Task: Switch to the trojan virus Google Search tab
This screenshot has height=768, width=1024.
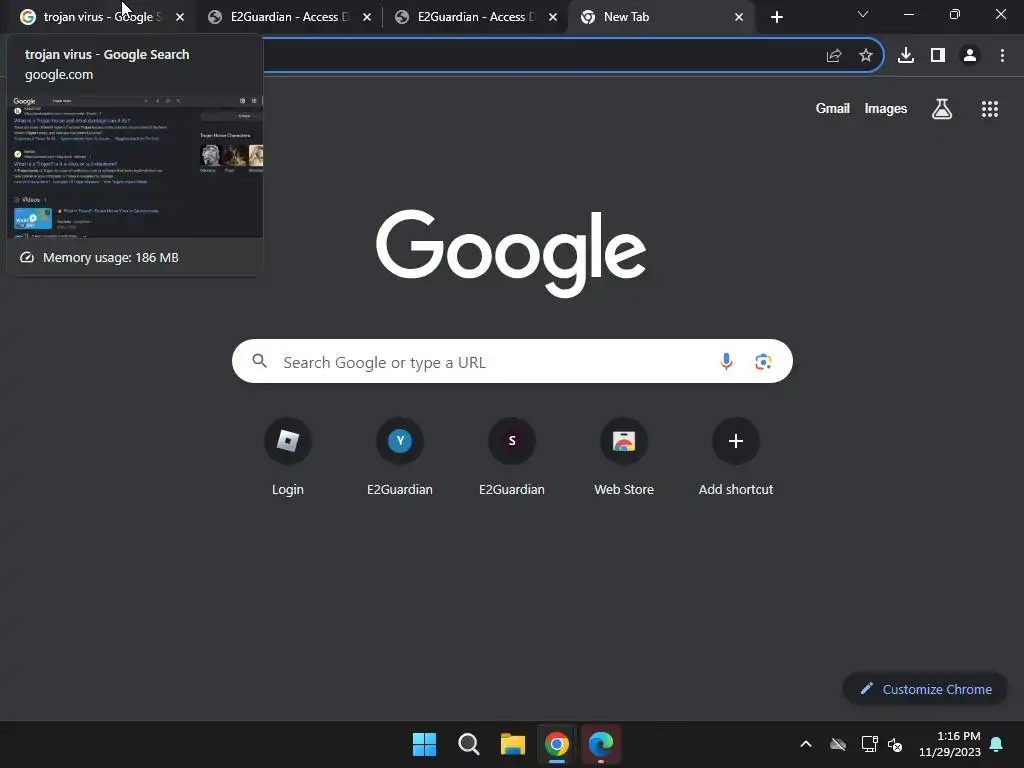Action: [98, 17]
